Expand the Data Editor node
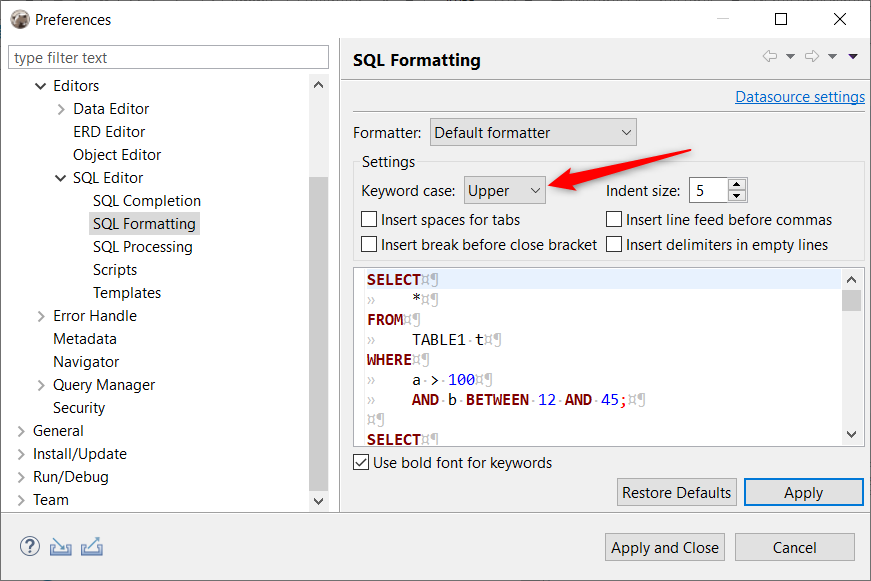The image size is (871, 581). [61, 109]
